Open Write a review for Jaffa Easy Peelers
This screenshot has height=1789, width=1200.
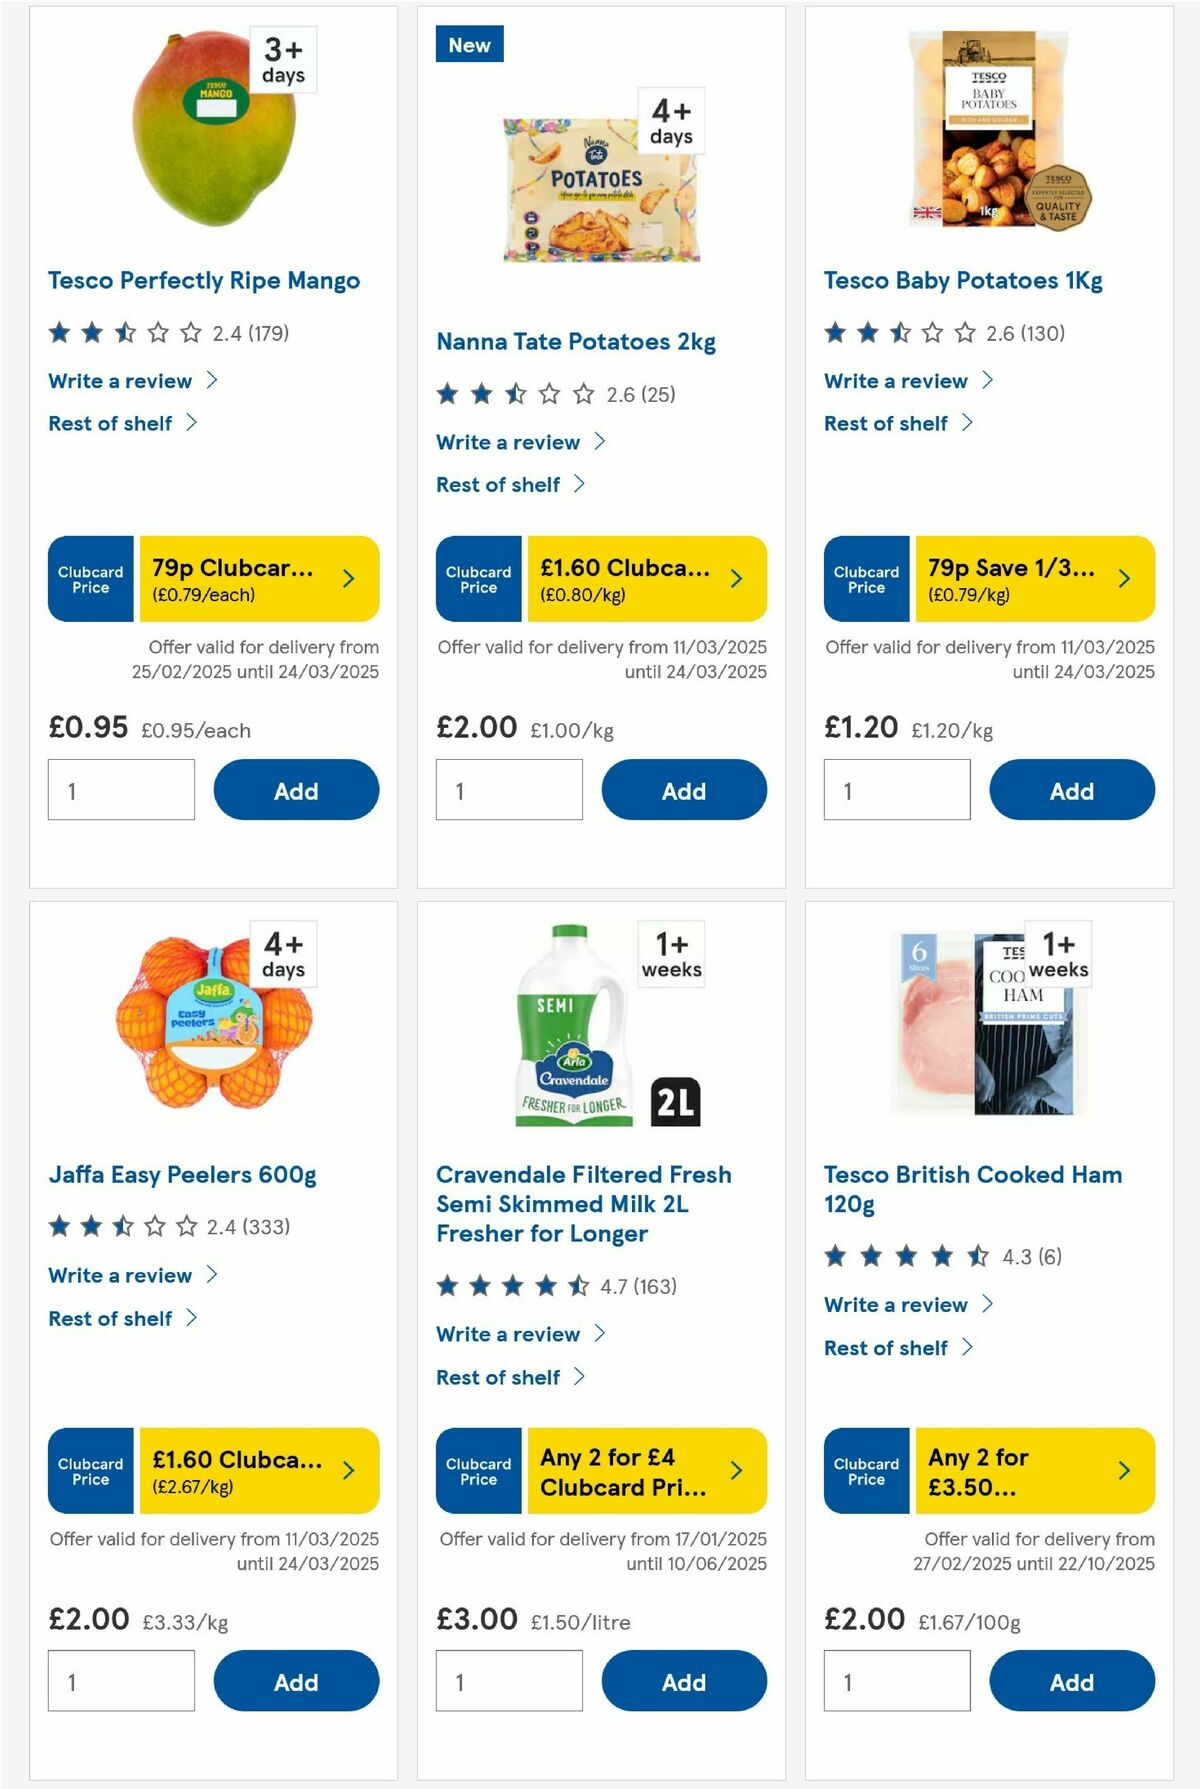pyautogui.click(x=119, y=1275)
